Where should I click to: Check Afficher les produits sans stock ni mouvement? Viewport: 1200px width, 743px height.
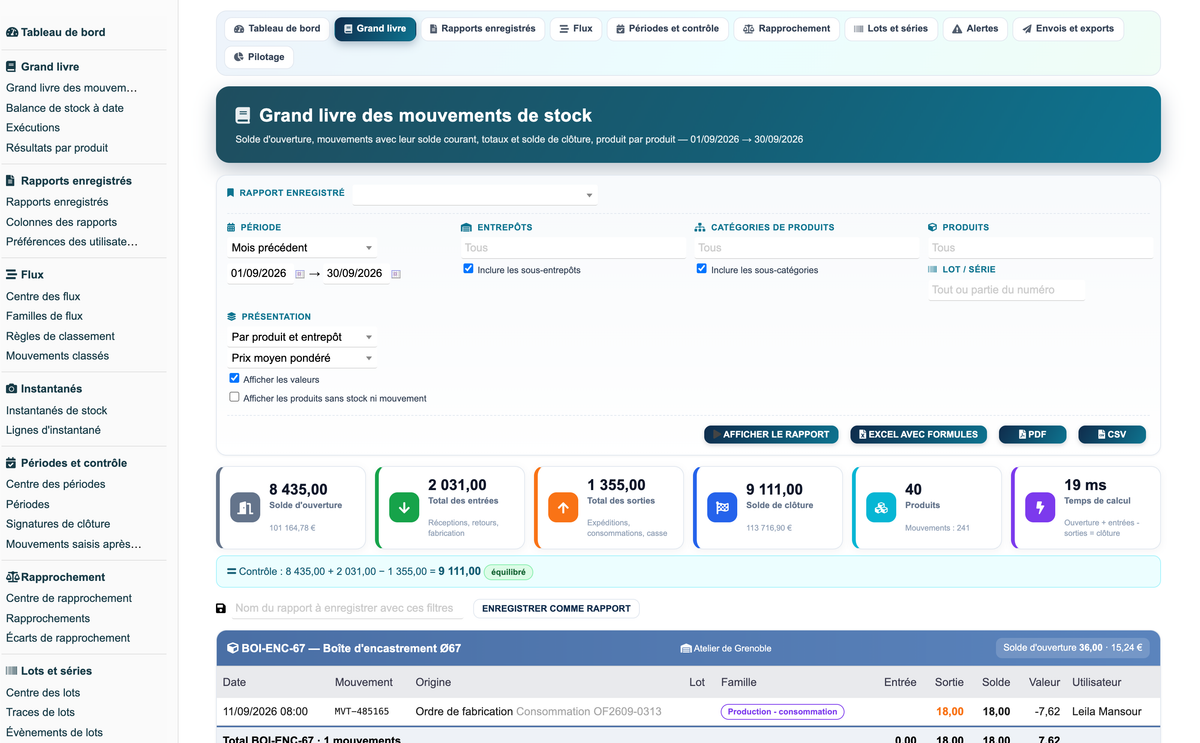pos(234,397)
